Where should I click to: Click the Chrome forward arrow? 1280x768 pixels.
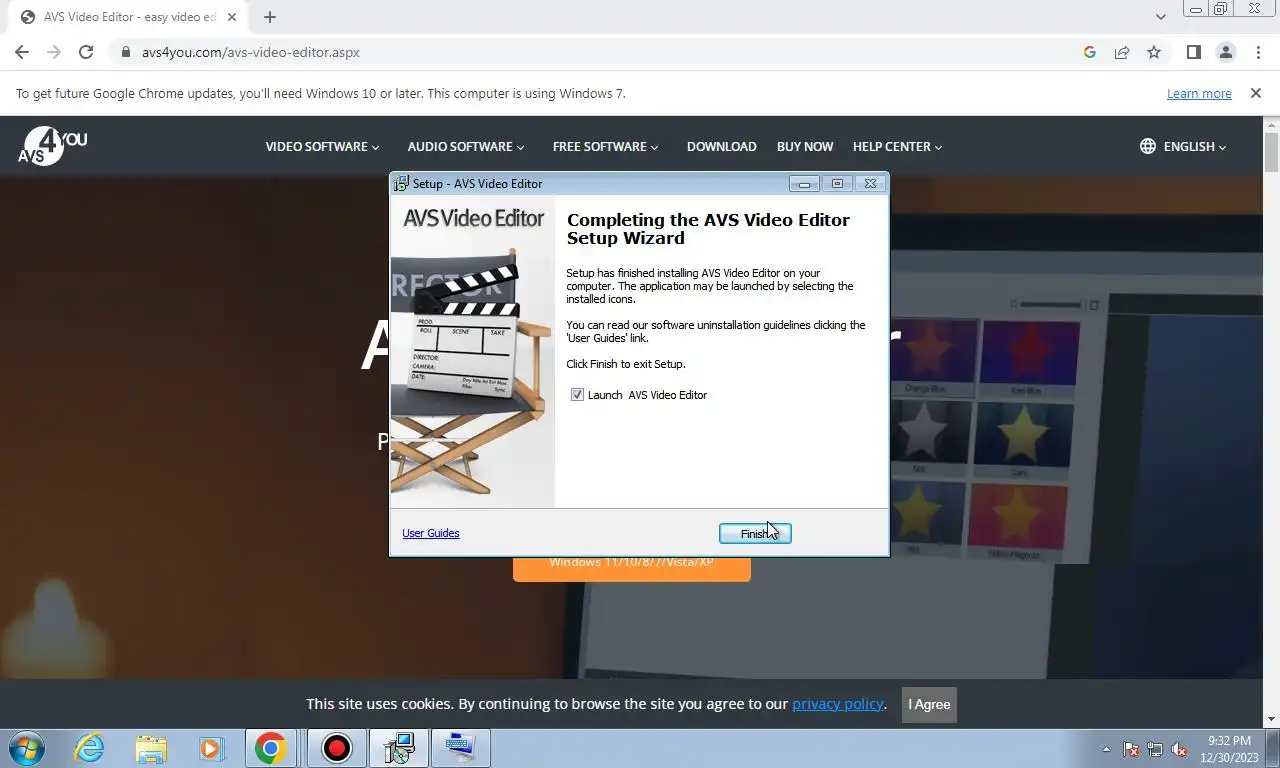pyautogui.click(x=54, y=52)
